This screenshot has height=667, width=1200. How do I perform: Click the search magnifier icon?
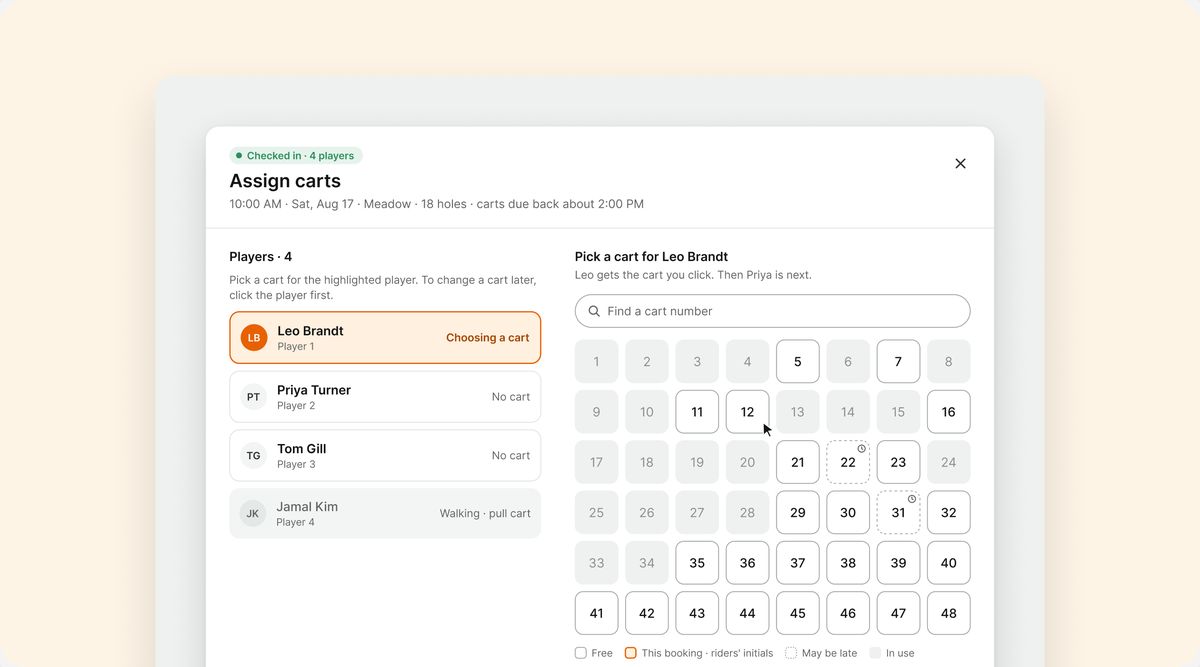tap(594, 311)
